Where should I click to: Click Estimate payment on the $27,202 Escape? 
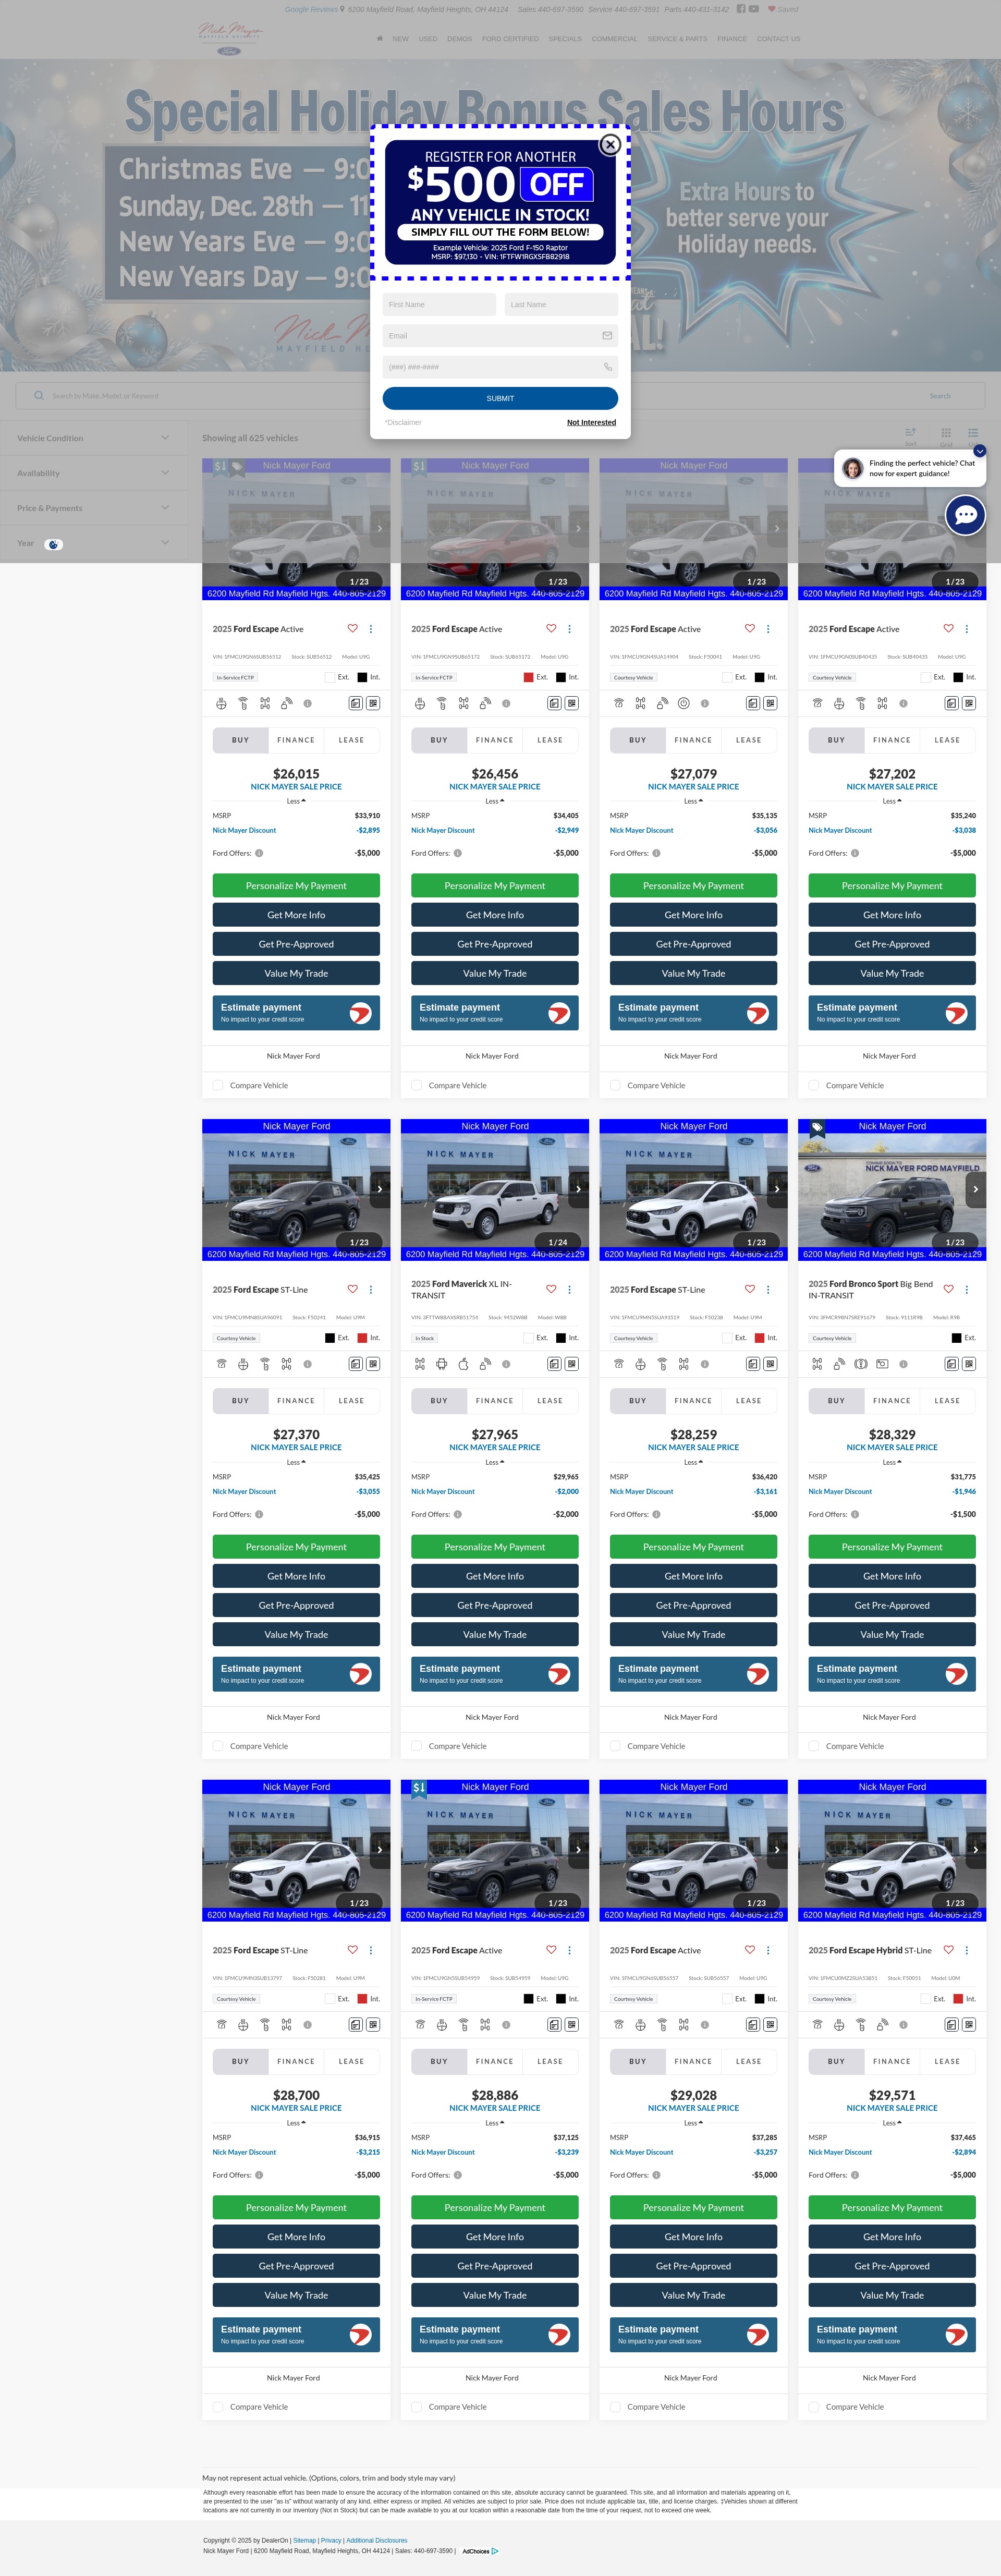click(x=892, y=1013)
